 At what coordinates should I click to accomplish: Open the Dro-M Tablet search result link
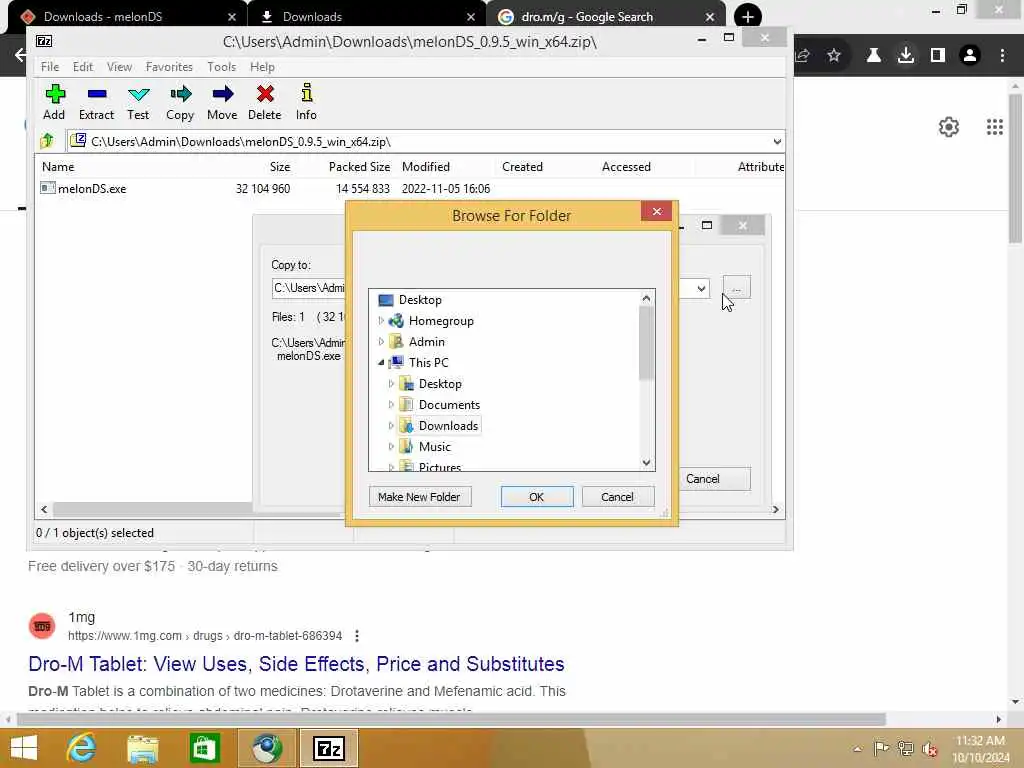[296, 664]
